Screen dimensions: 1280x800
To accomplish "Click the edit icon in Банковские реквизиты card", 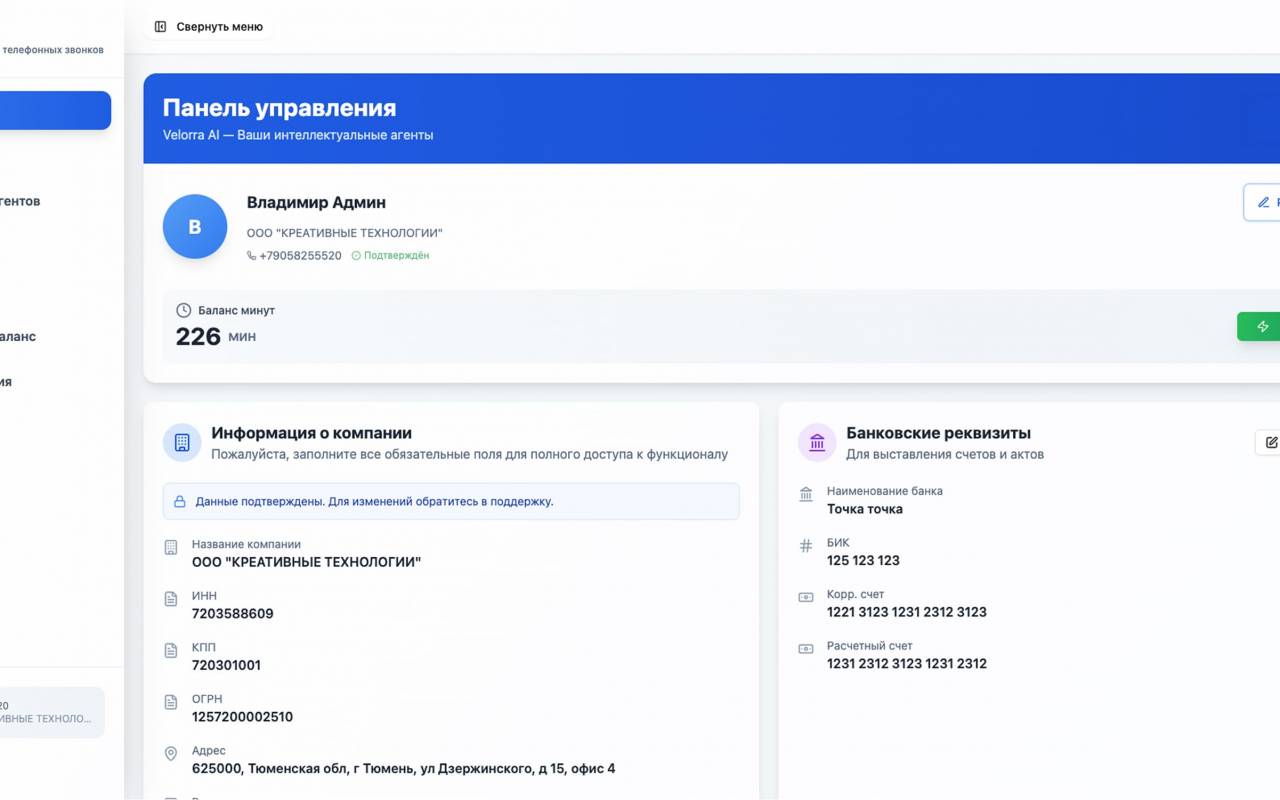I will click(1268, 442).
